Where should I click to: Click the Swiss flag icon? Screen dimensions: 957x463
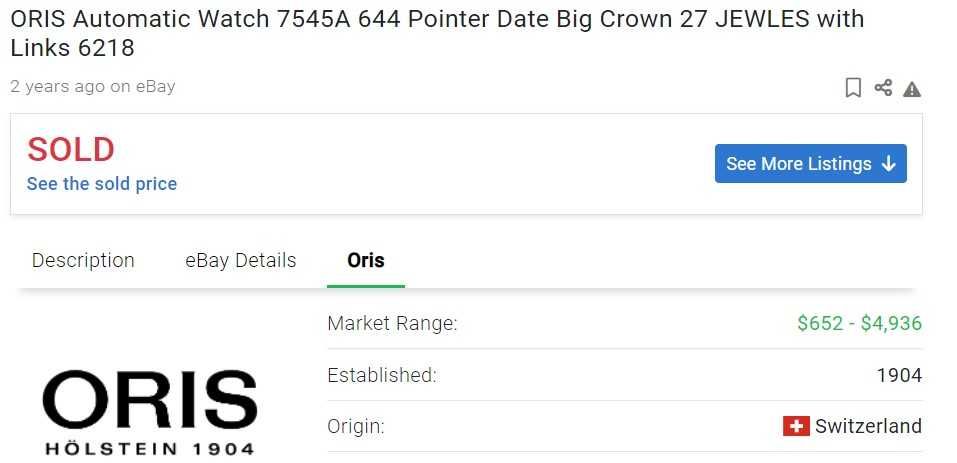tap(796, 426)
